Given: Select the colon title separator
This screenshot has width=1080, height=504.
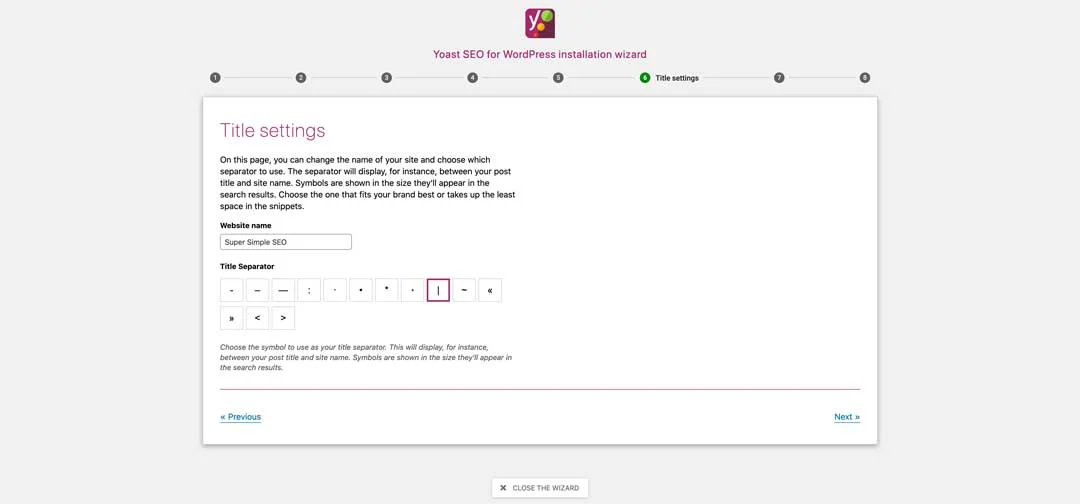Looking at the screenshot, I should point(309,290).
